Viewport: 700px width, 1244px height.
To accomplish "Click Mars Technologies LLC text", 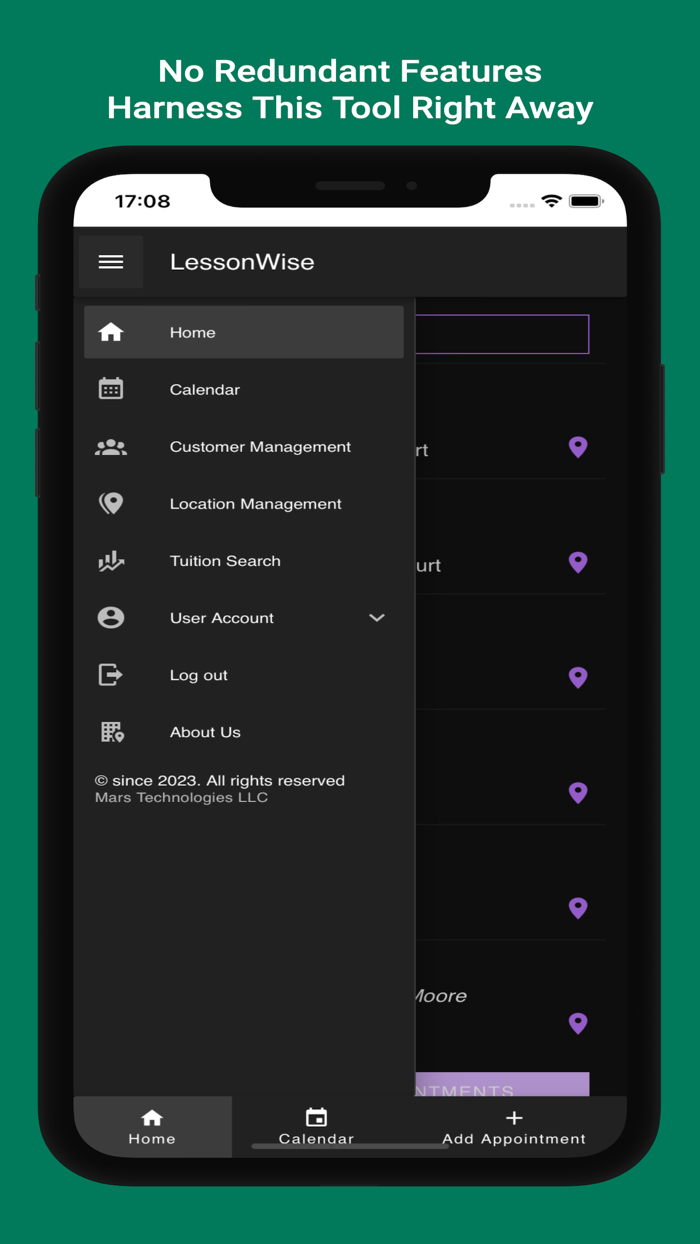I will (x=181, y=798).
